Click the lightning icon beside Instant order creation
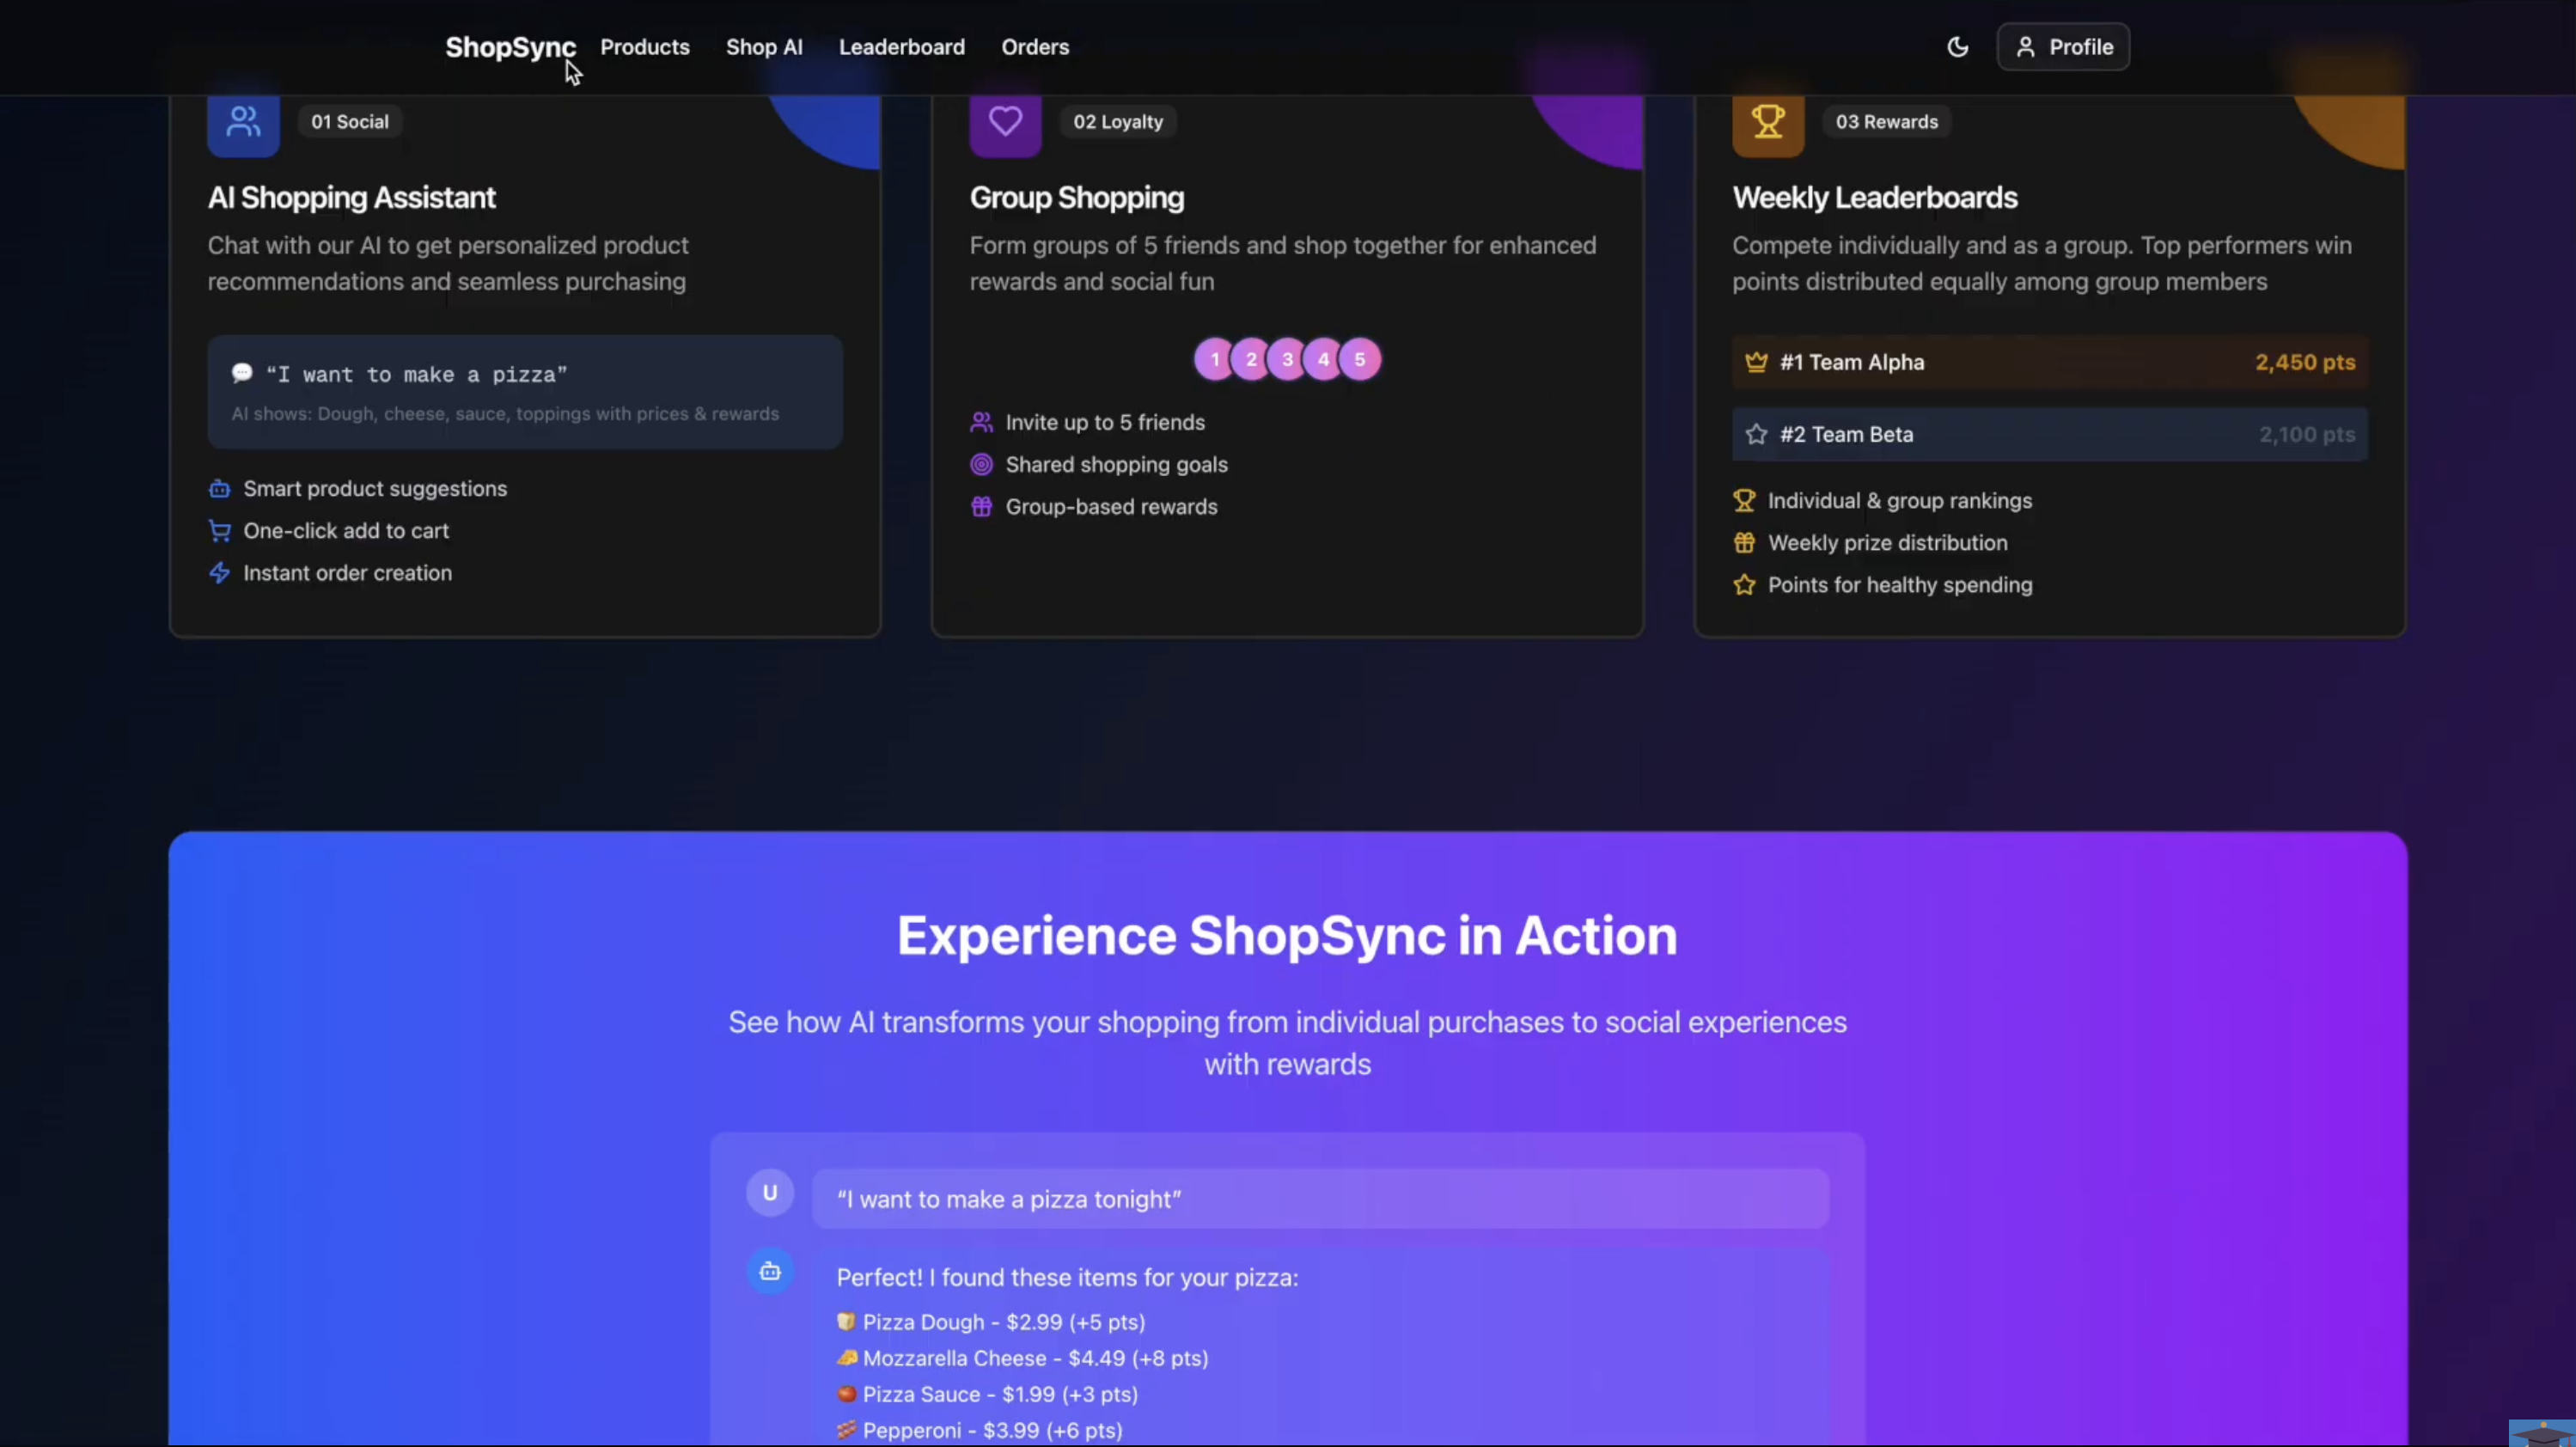Screen dimensions: 2576x1447 (220, 572)
